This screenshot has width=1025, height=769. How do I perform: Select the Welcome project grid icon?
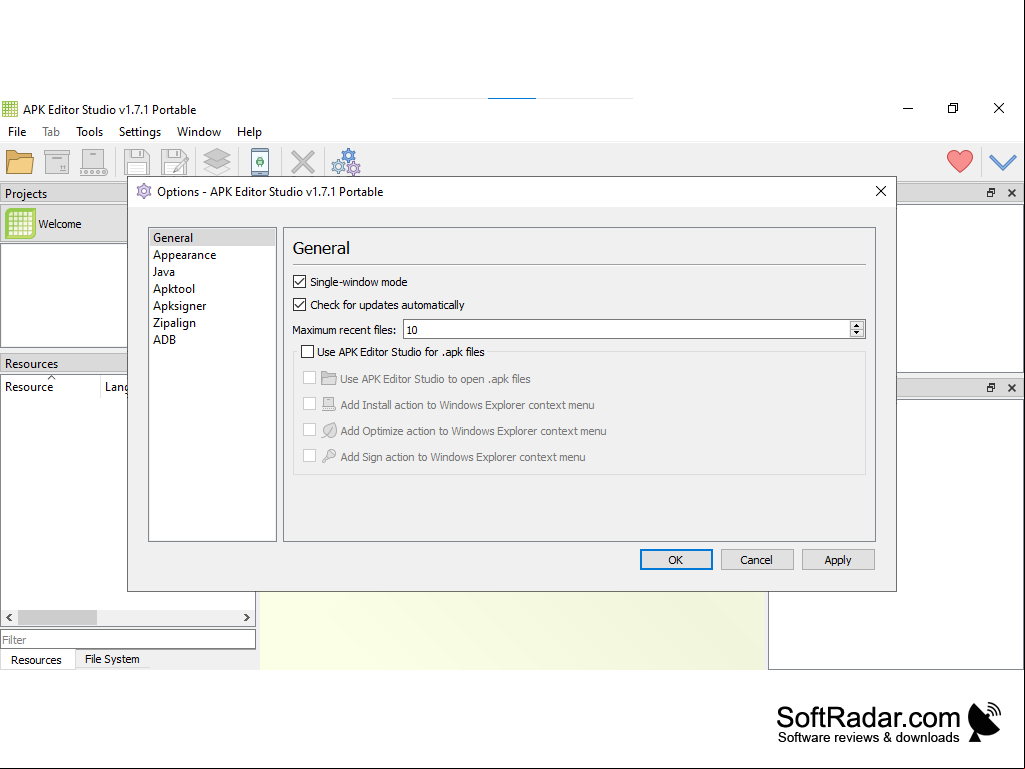[x=20, y=224]
